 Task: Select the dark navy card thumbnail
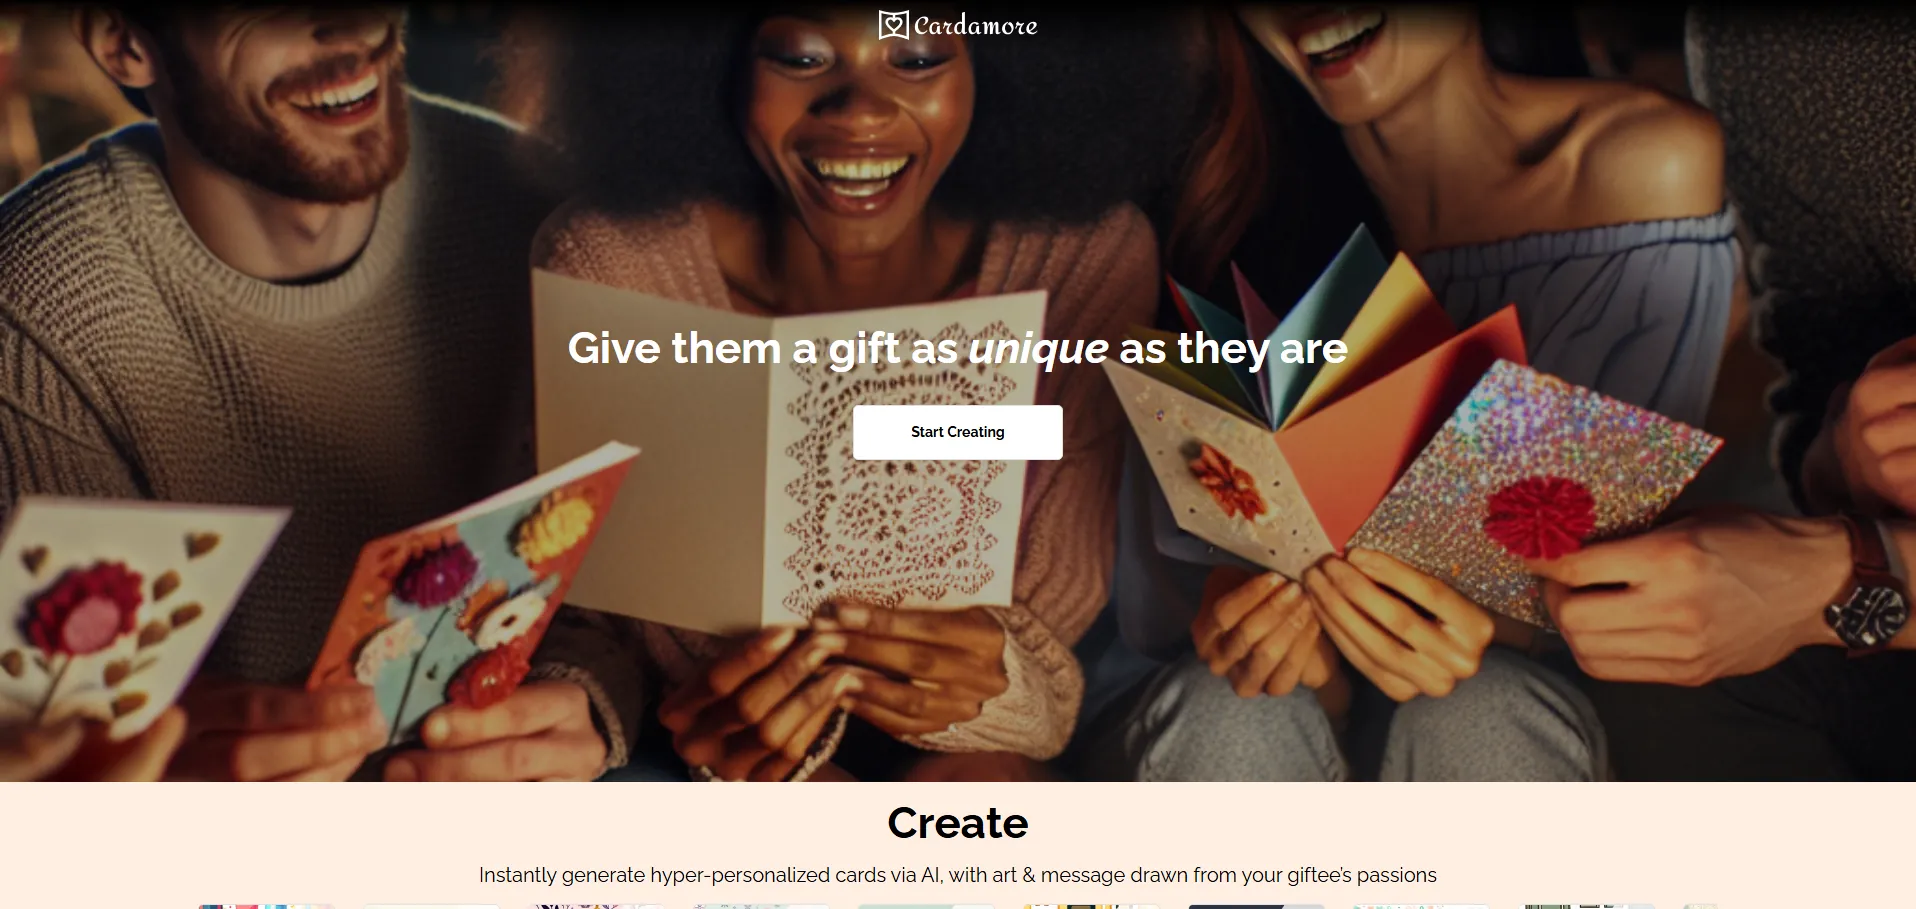coord(1256,906)
